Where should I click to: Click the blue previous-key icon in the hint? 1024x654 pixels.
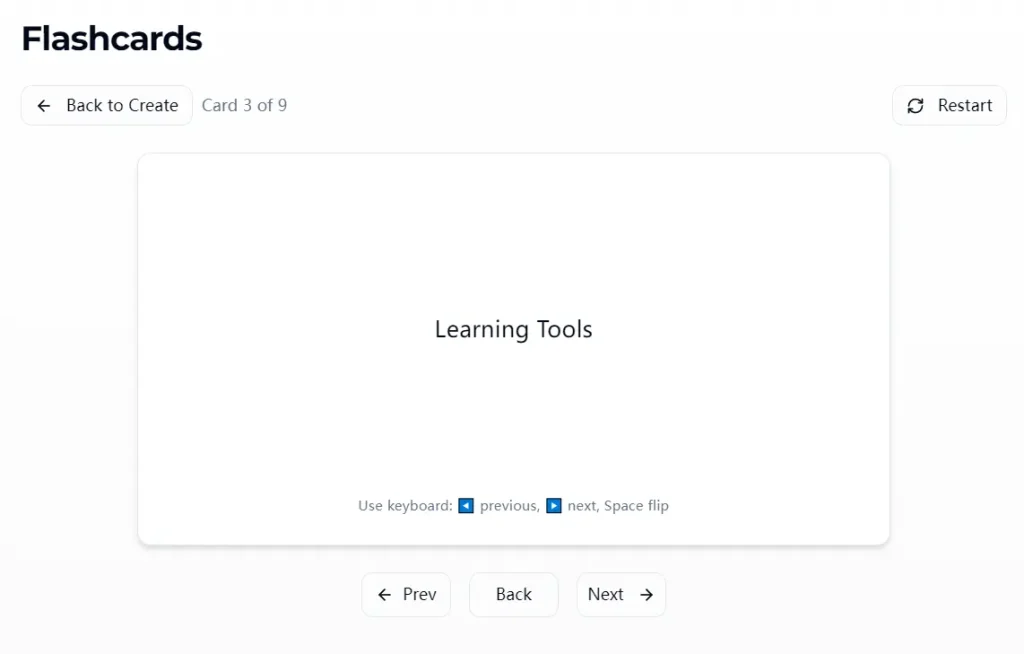465,506
